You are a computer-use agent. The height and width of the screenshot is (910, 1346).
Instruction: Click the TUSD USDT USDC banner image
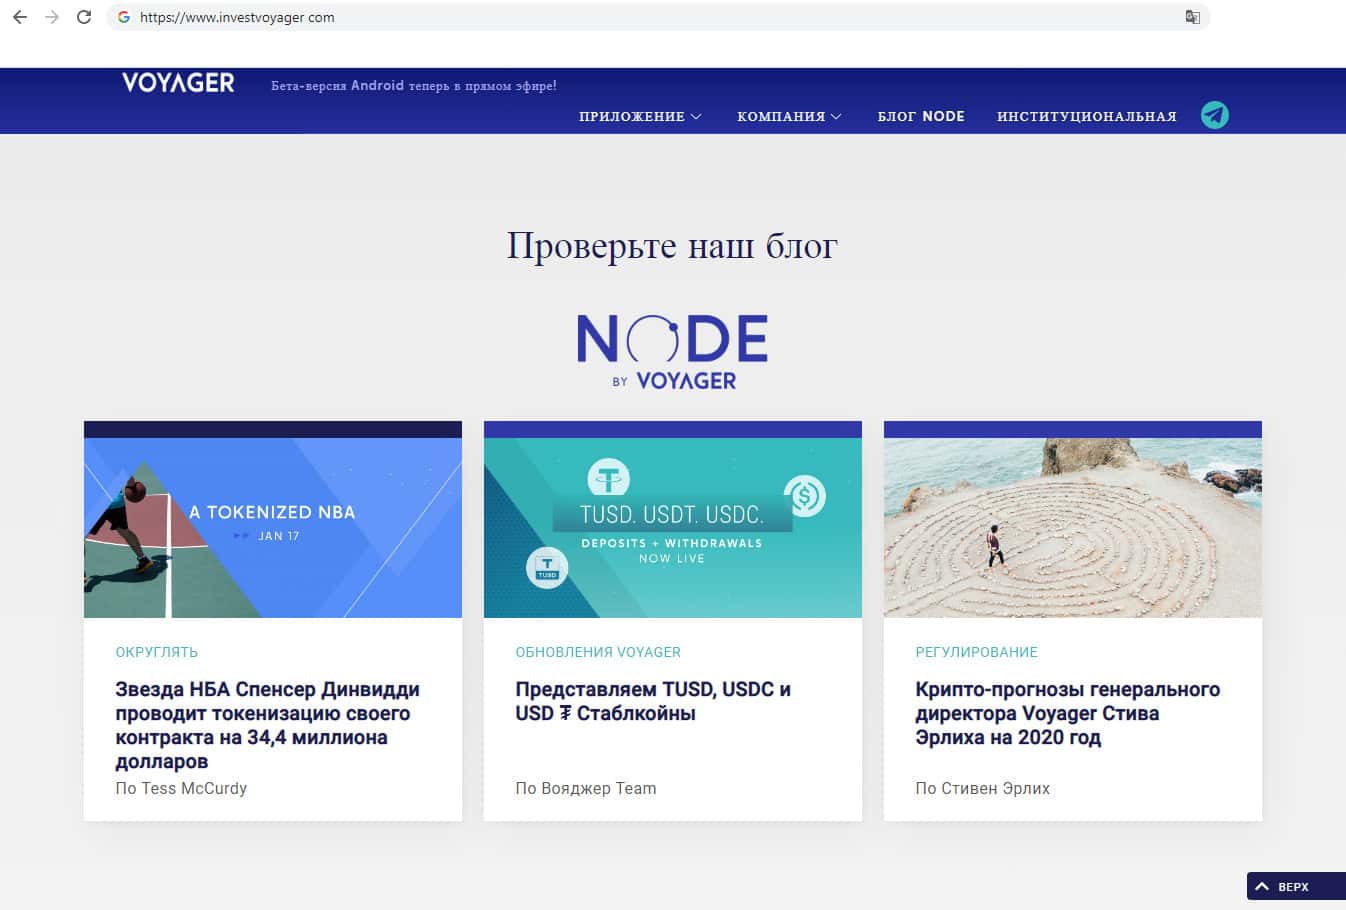[x=672, y=527]
